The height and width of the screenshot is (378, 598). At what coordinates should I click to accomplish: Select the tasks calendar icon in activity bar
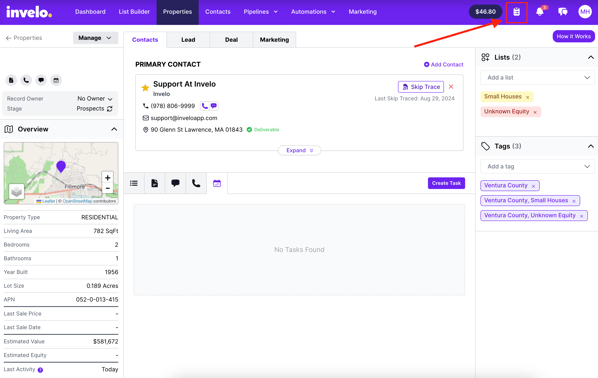coord(217,183)
